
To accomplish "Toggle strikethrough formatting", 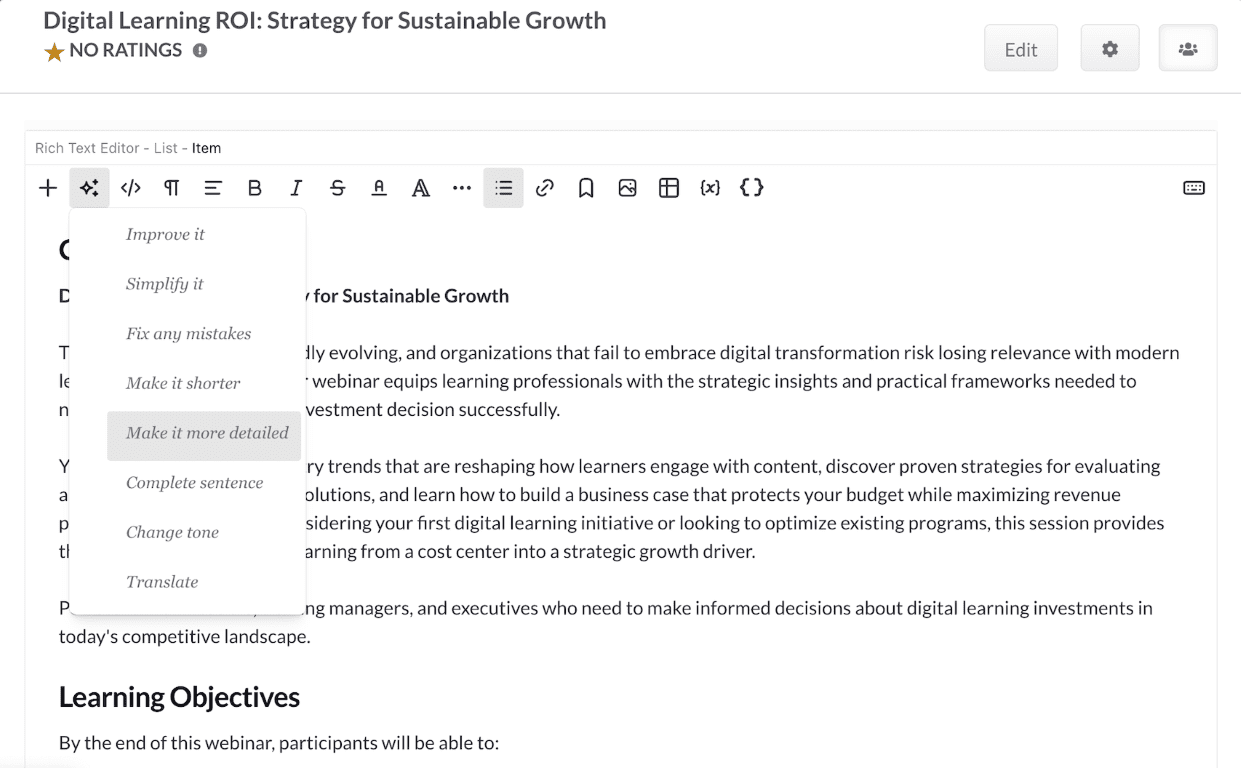I will click(x=338, y=188).
